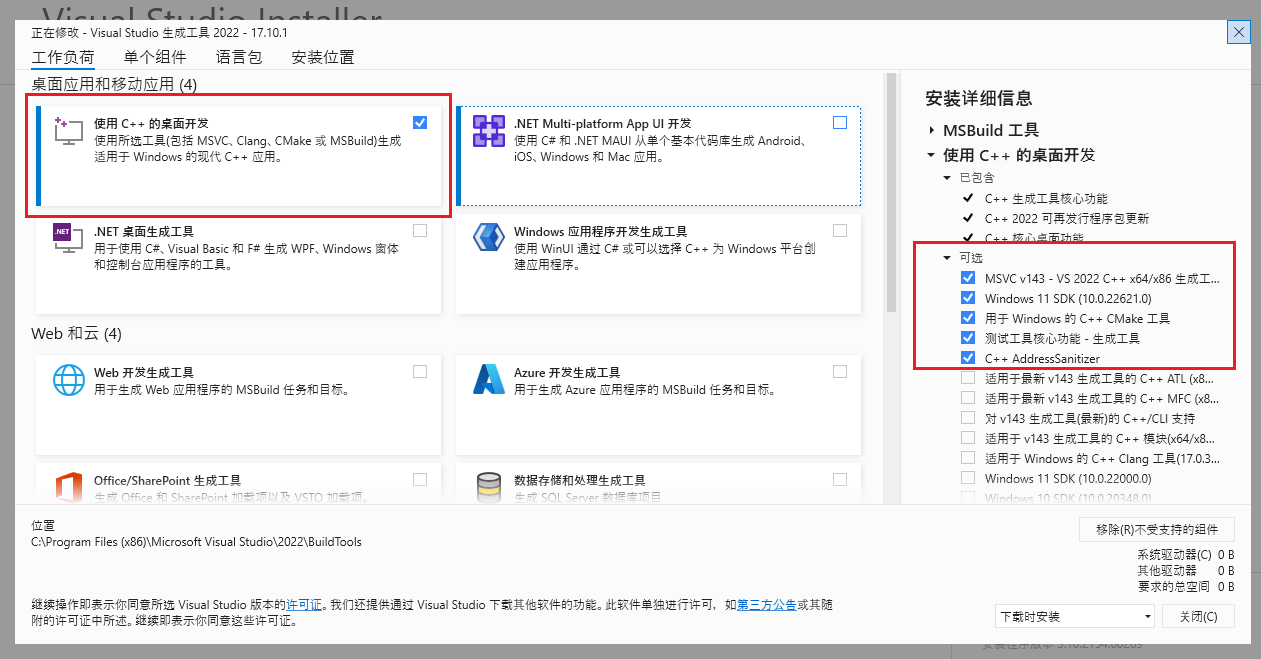Click the 关闭(C) button

1198,616
